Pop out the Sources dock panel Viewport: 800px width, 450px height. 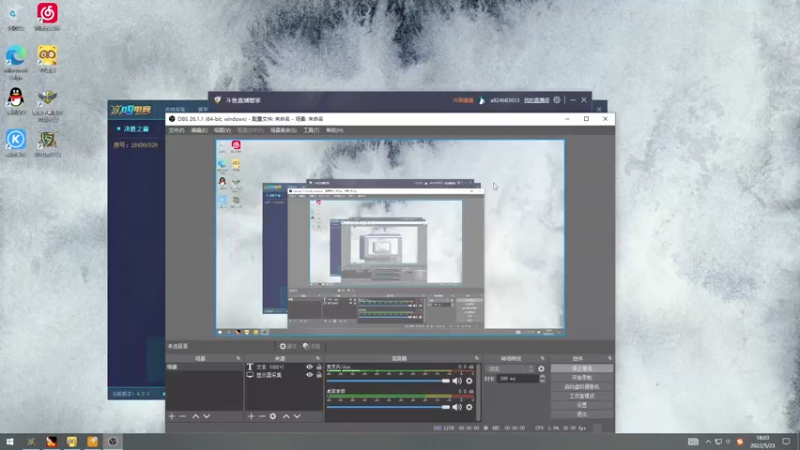[x=318, y=358]
